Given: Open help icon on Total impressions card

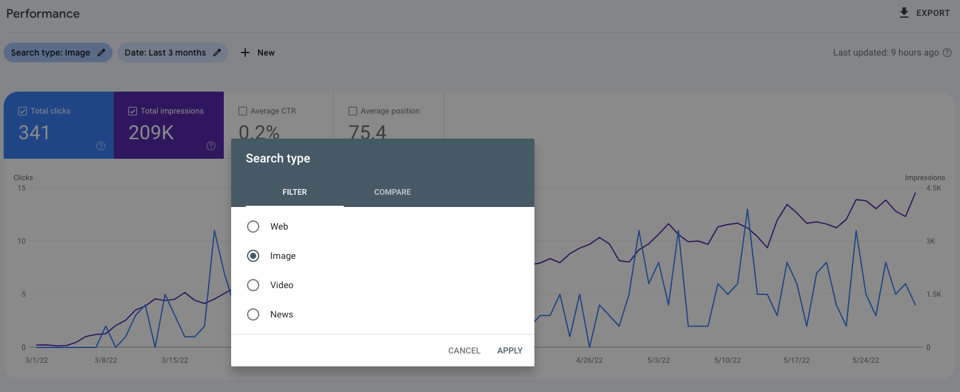Looking at the screenshot, I should [211, 146].
